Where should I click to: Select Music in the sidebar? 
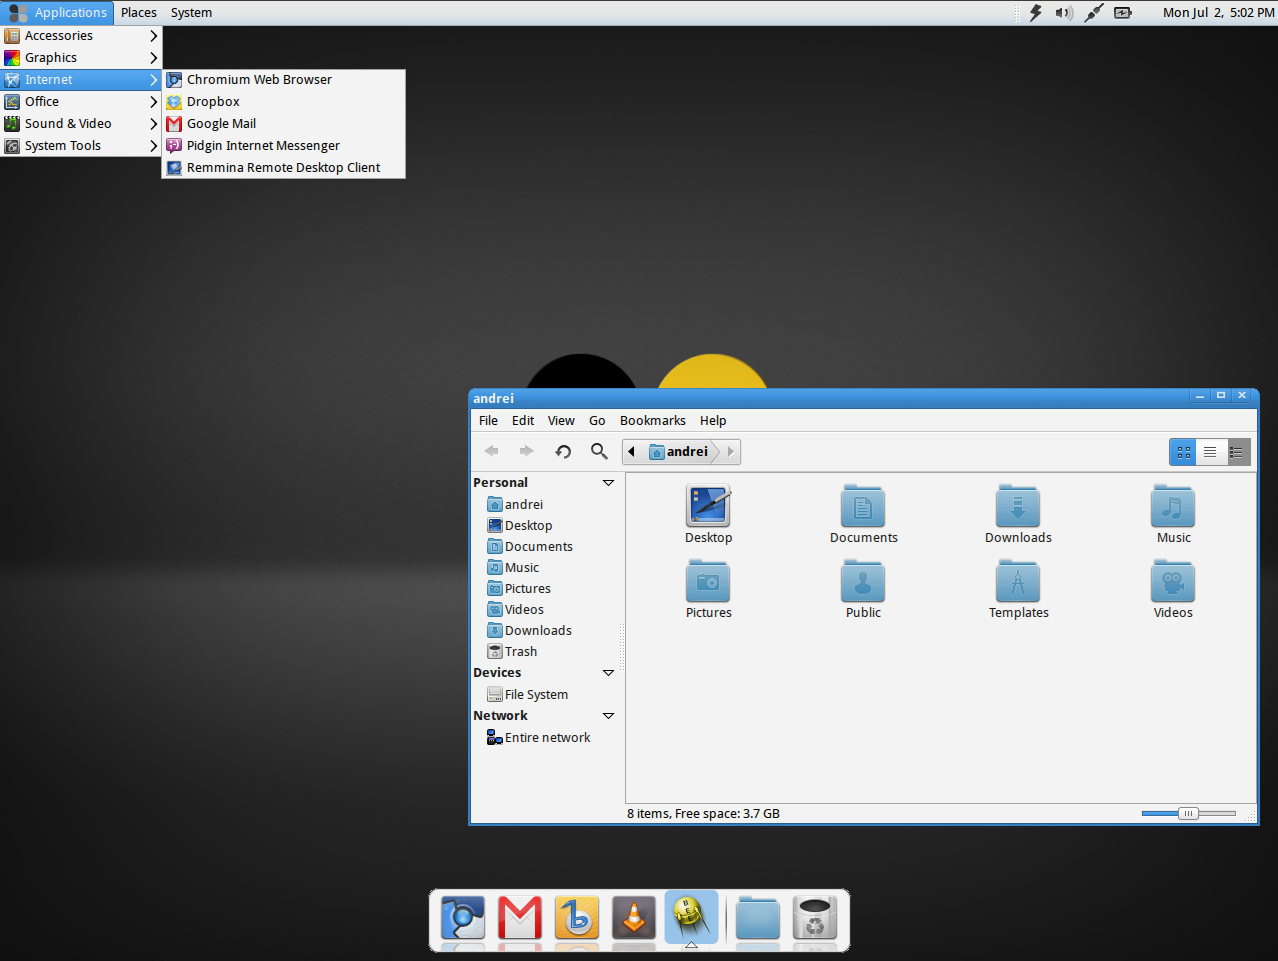pyautogui.click(x=513, y=568)
